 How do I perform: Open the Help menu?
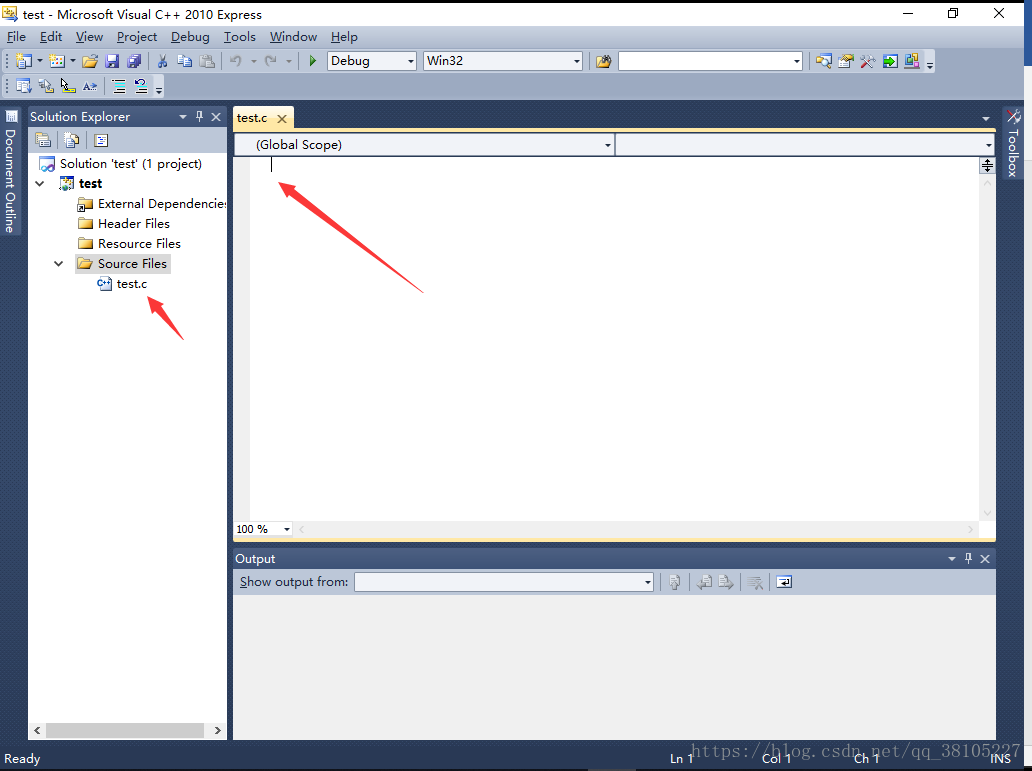tap(344, 37)
